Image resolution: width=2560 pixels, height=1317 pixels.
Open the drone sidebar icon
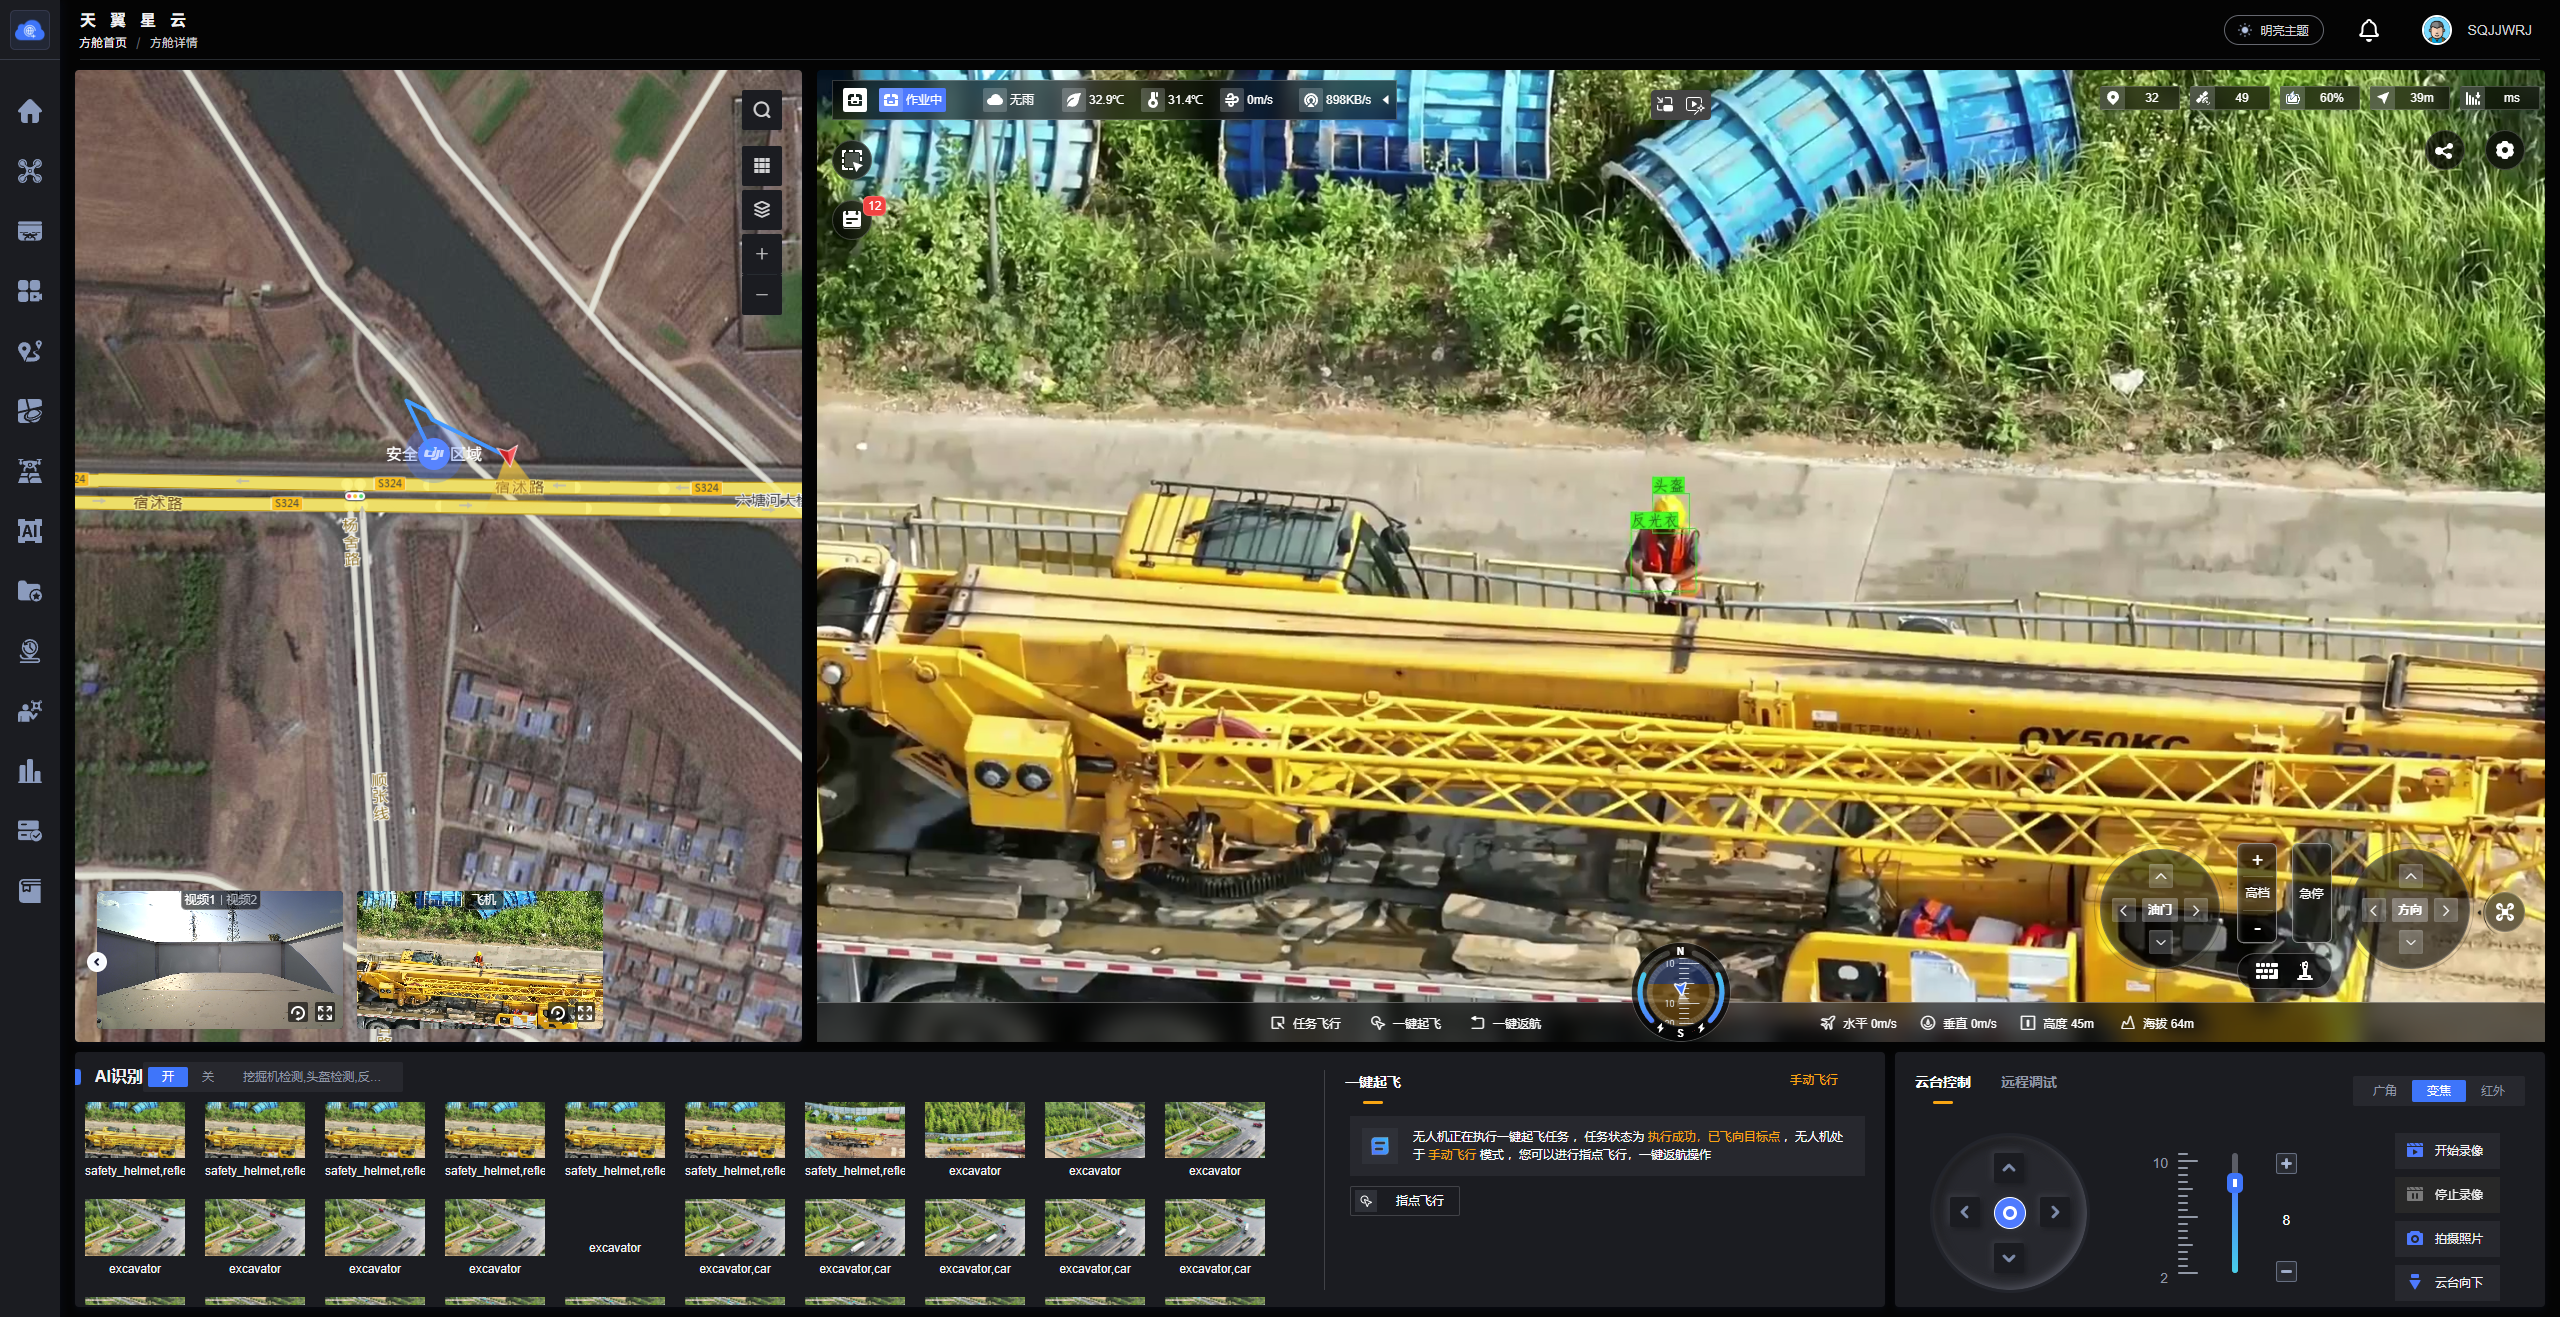pyautogui.click(x=30, y=171)
